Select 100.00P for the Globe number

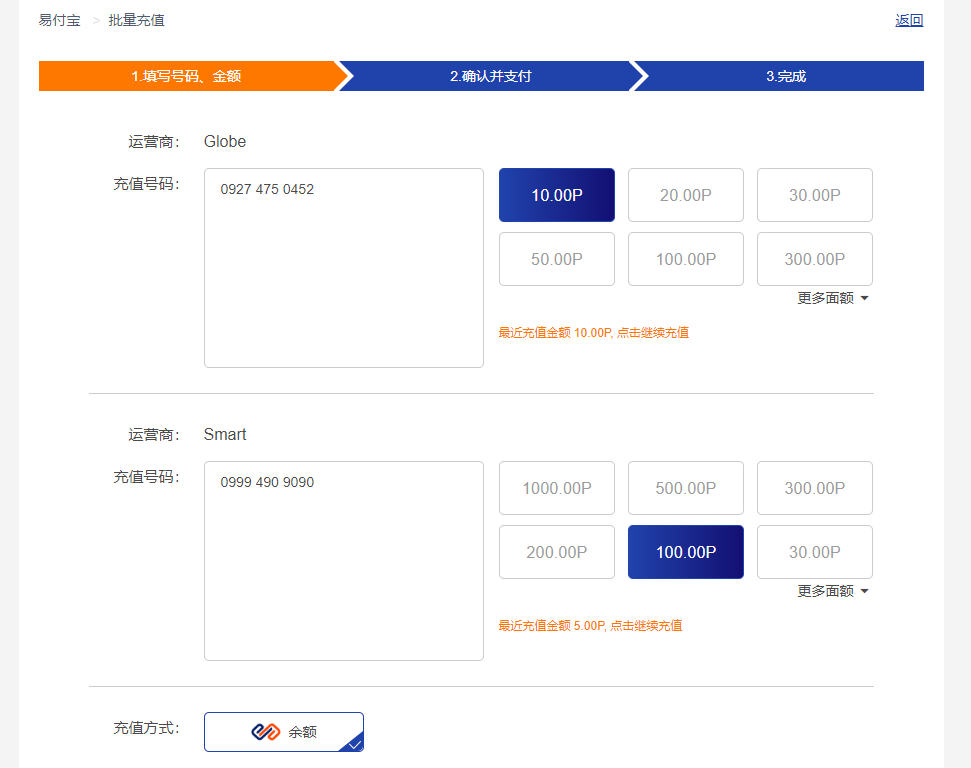[x=685, y=259]
